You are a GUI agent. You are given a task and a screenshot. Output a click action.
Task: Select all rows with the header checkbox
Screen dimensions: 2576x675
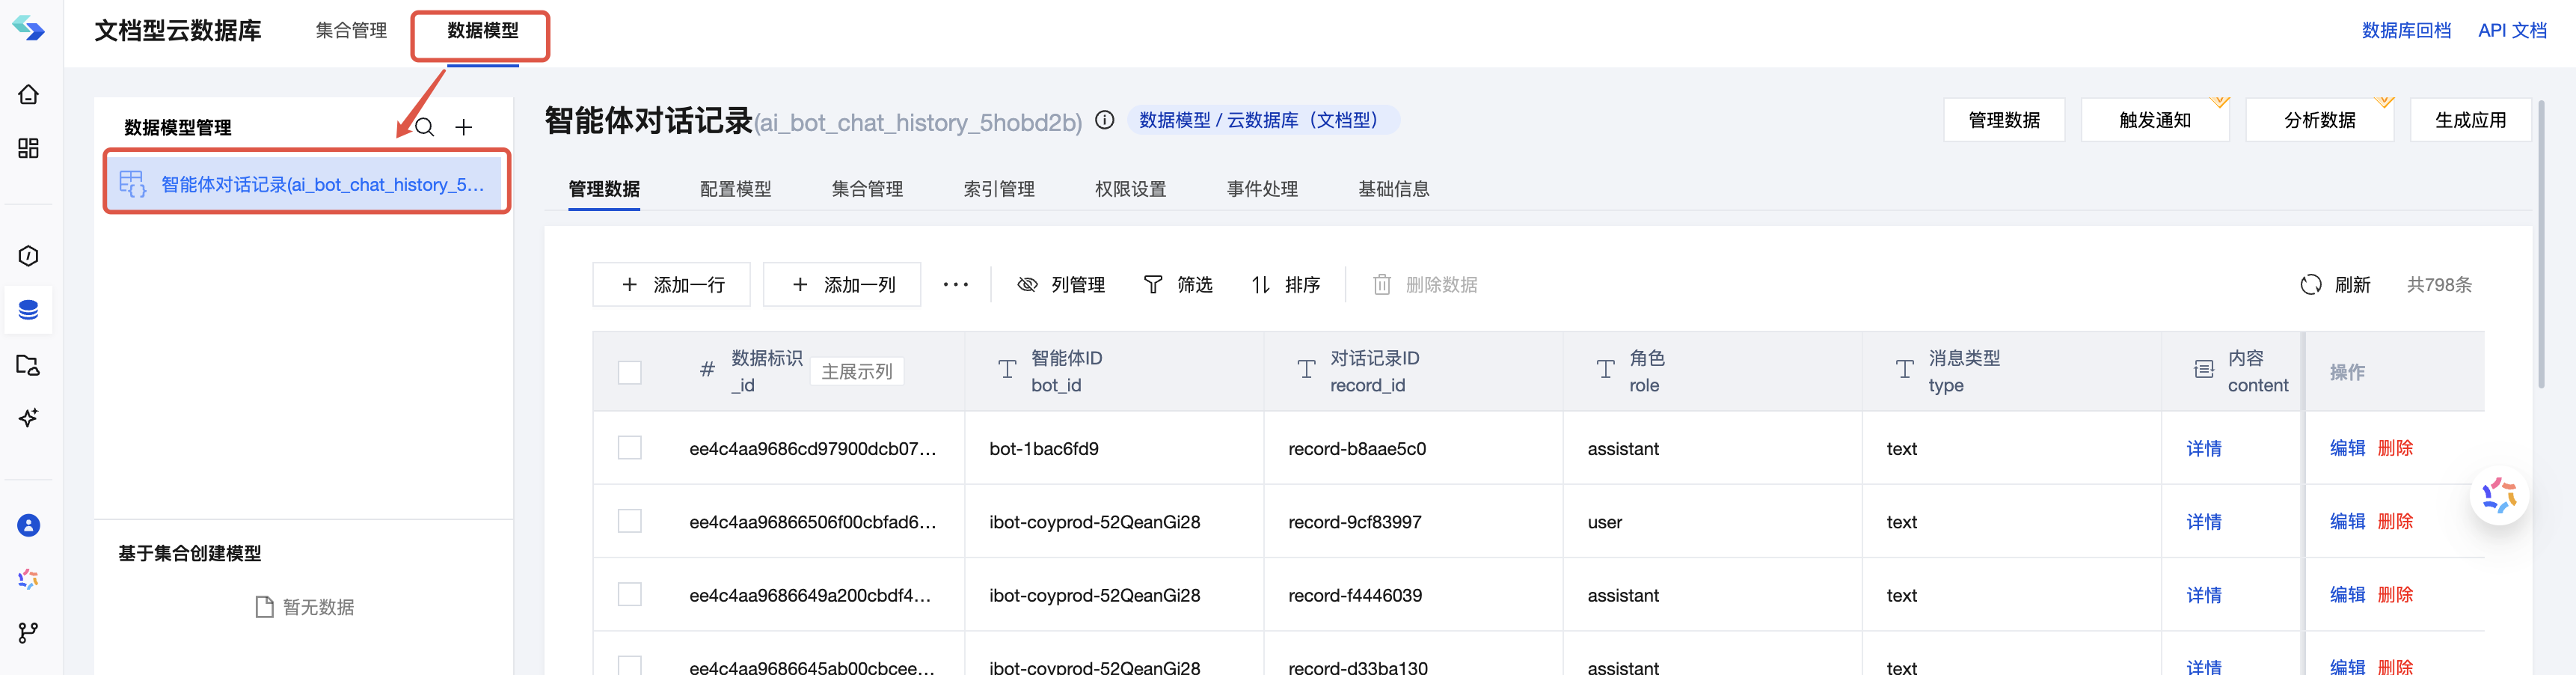pyautogui.click(x=630, y=371)
